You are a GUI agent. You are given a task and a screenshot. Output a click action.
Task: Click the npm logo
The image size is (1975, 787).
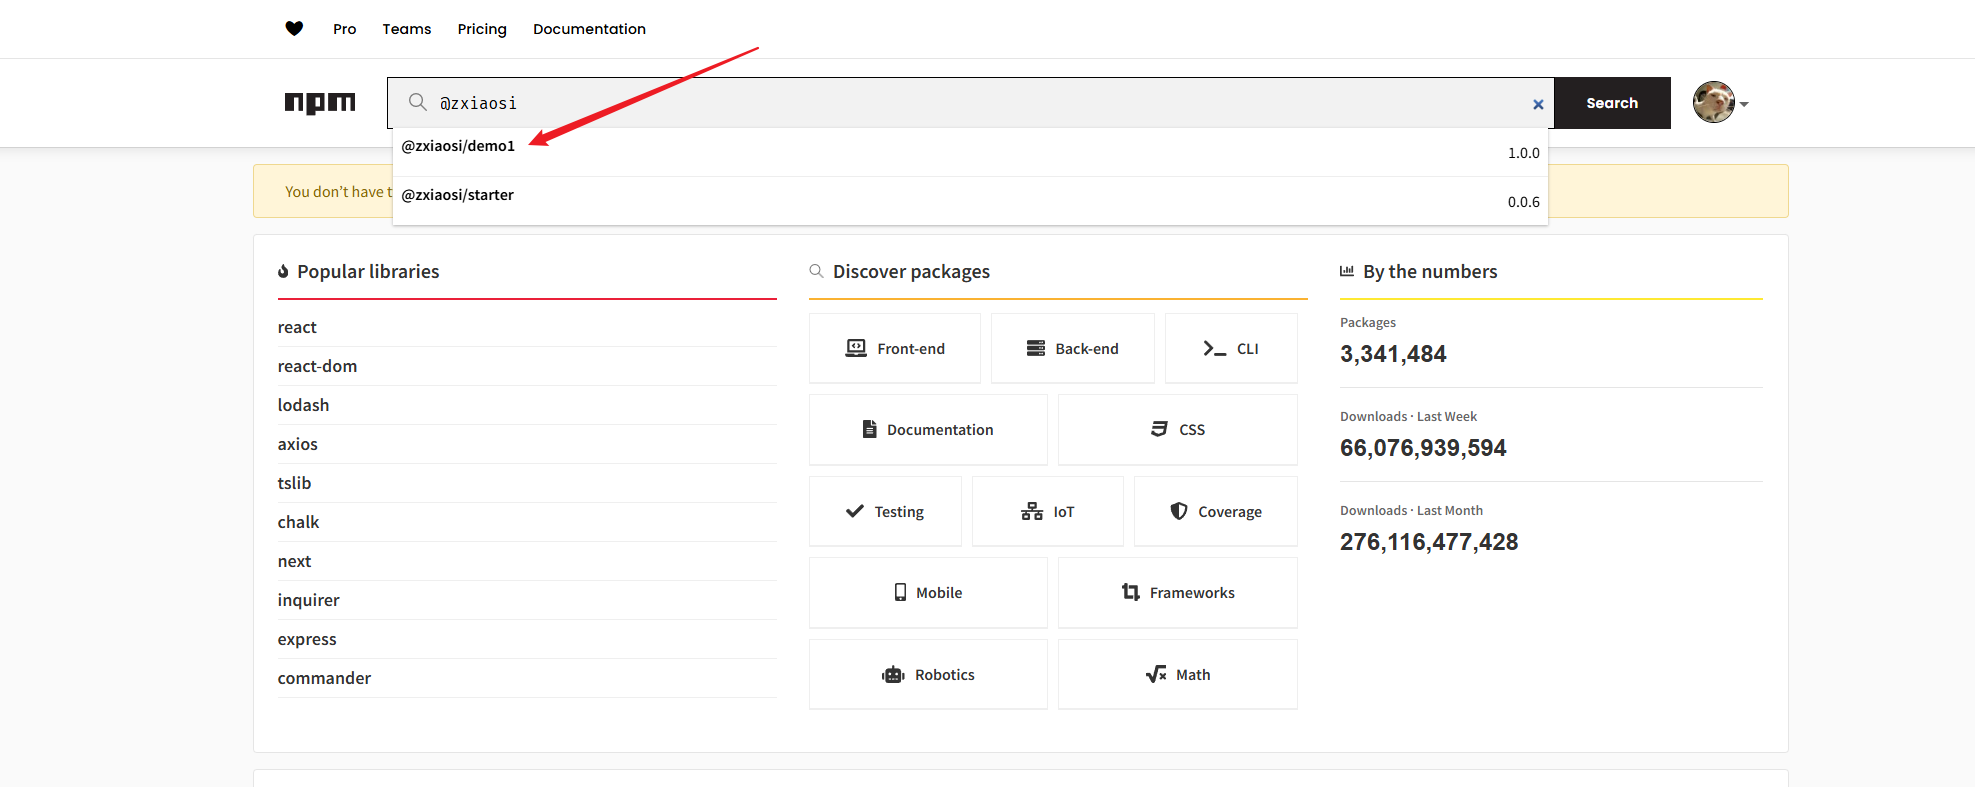[320, 103]
